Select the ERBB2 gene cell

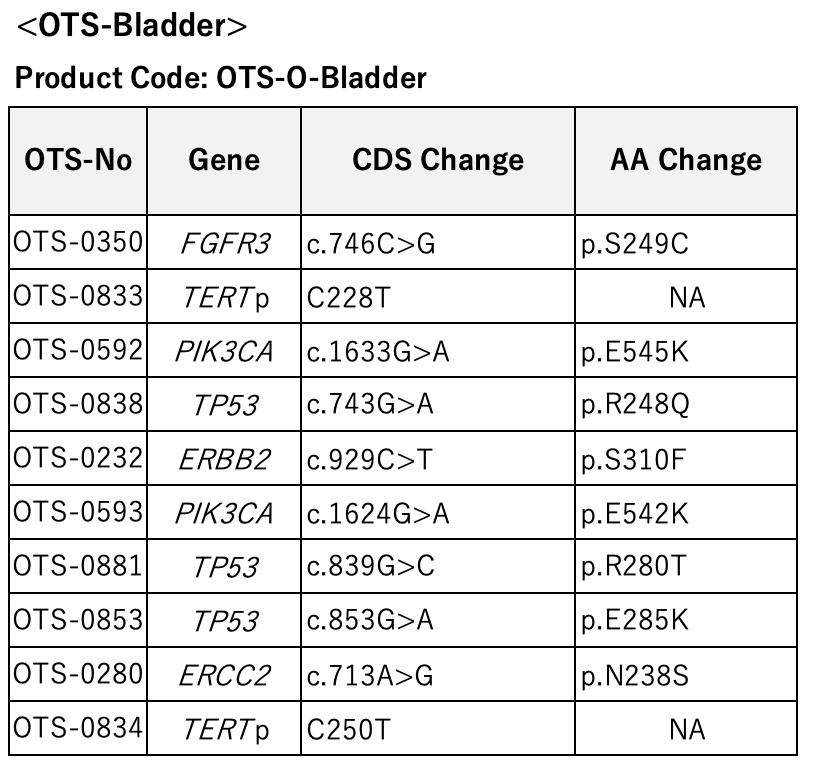click(x=224, y=458)
